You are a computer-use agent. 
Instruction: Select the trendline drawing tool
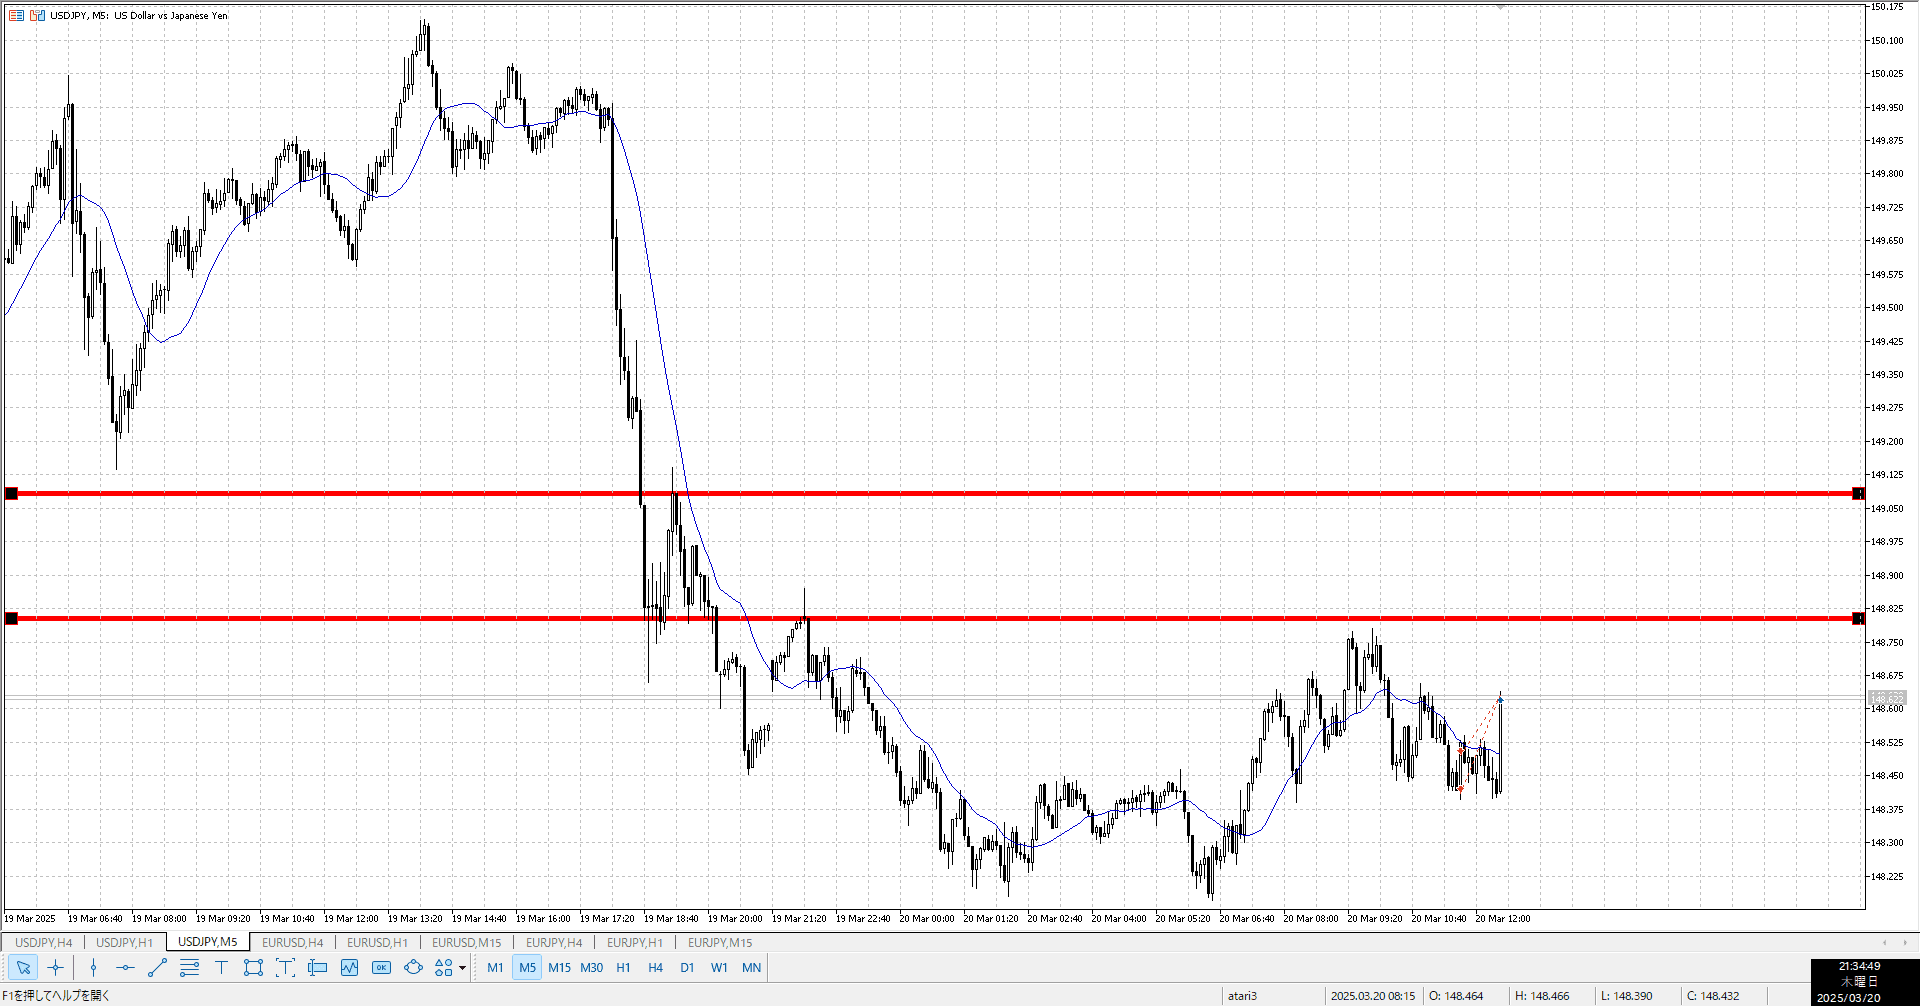[x=157, y=967]
